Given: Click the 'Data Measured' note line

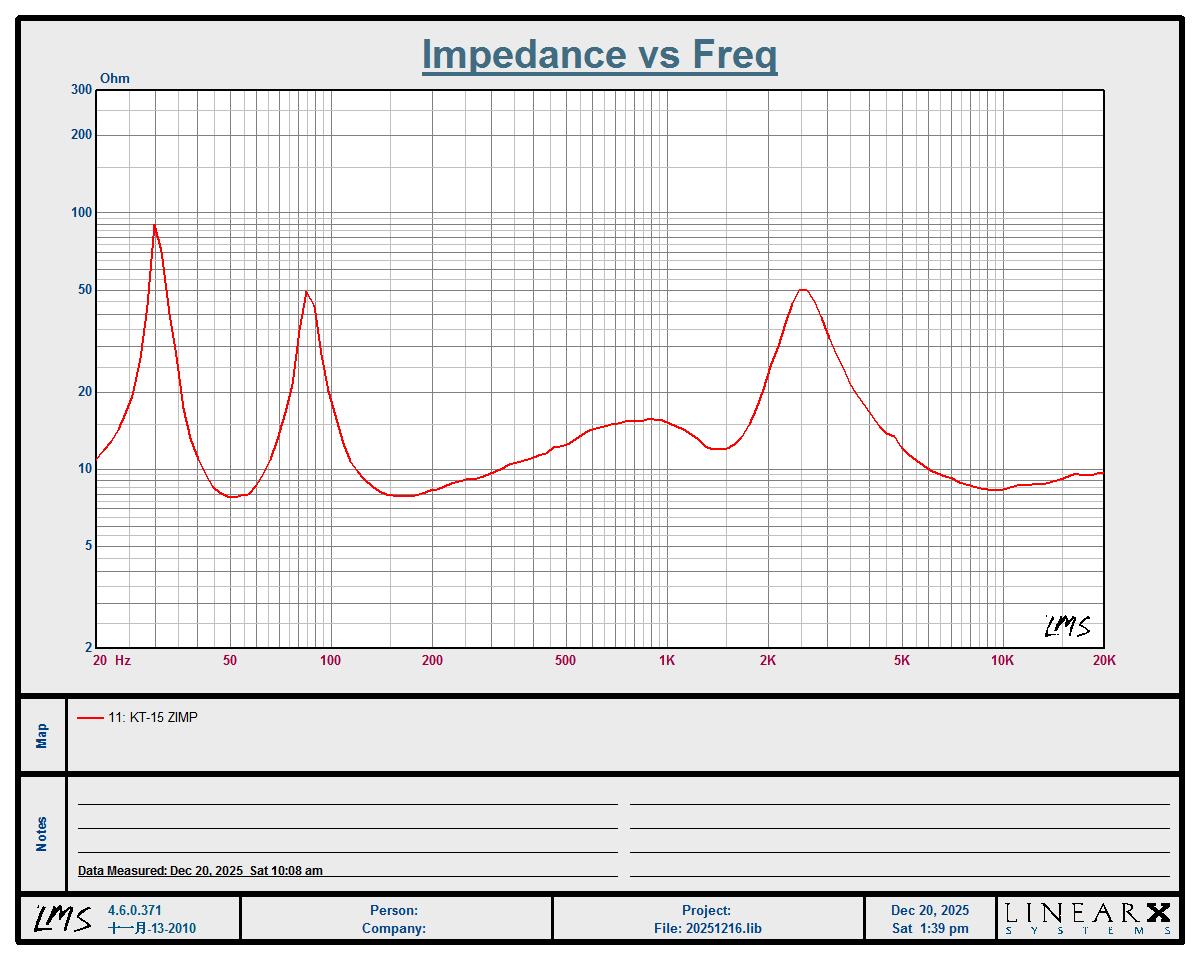Looking at the screenshot, I should tap(200, 871).
